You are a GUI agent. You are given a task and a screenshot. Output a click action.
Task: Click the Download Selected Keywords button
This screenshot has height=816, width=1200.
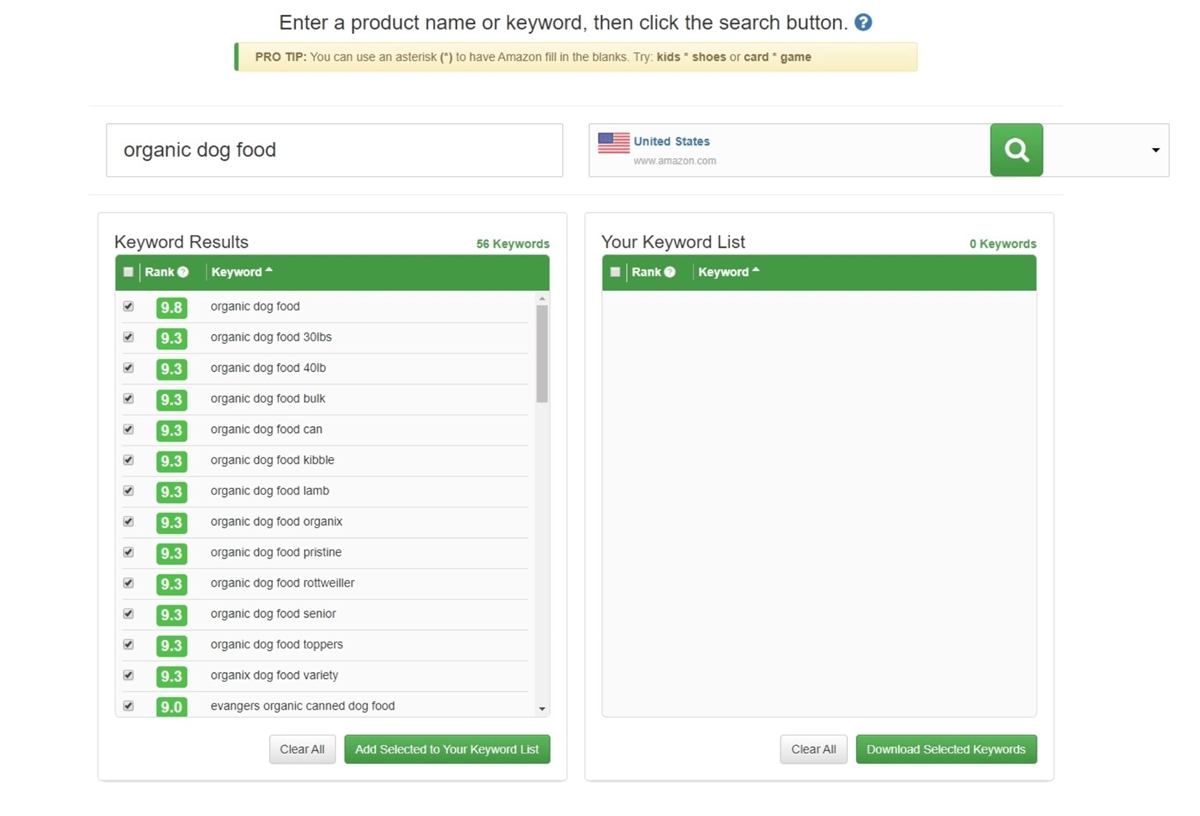click(x=946, y=749)
